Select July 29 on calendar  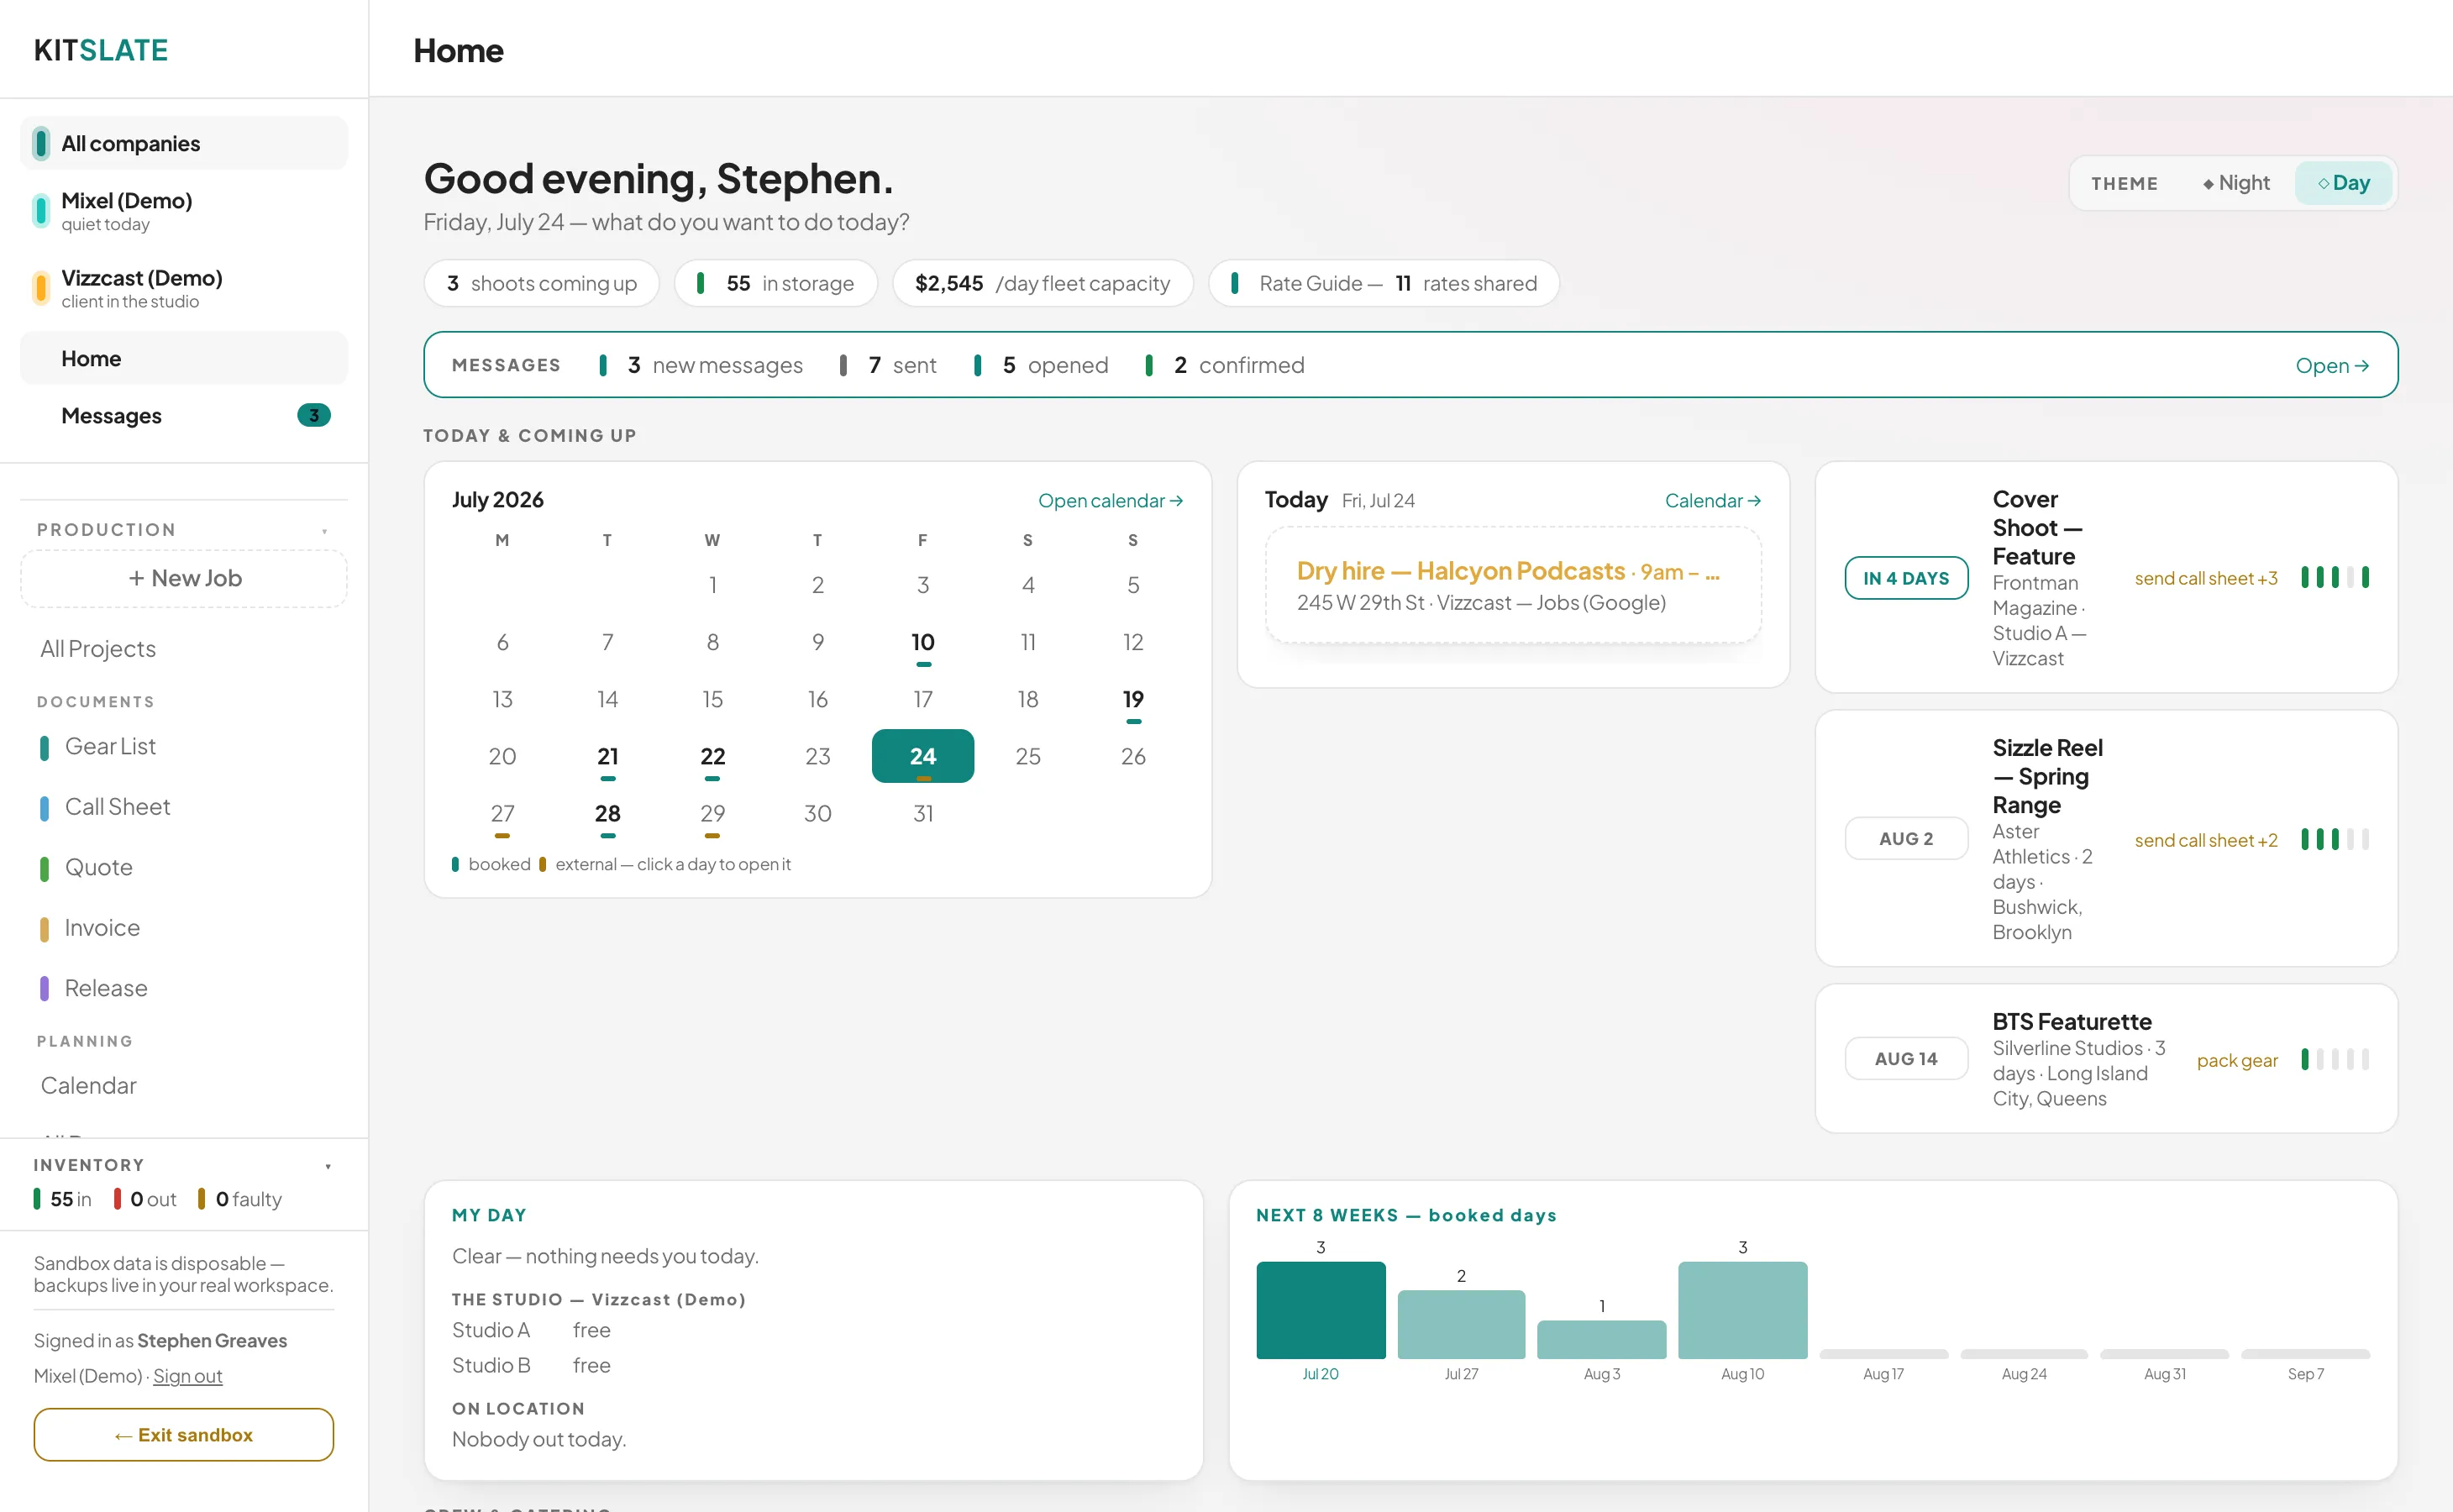tap(712, 813)
